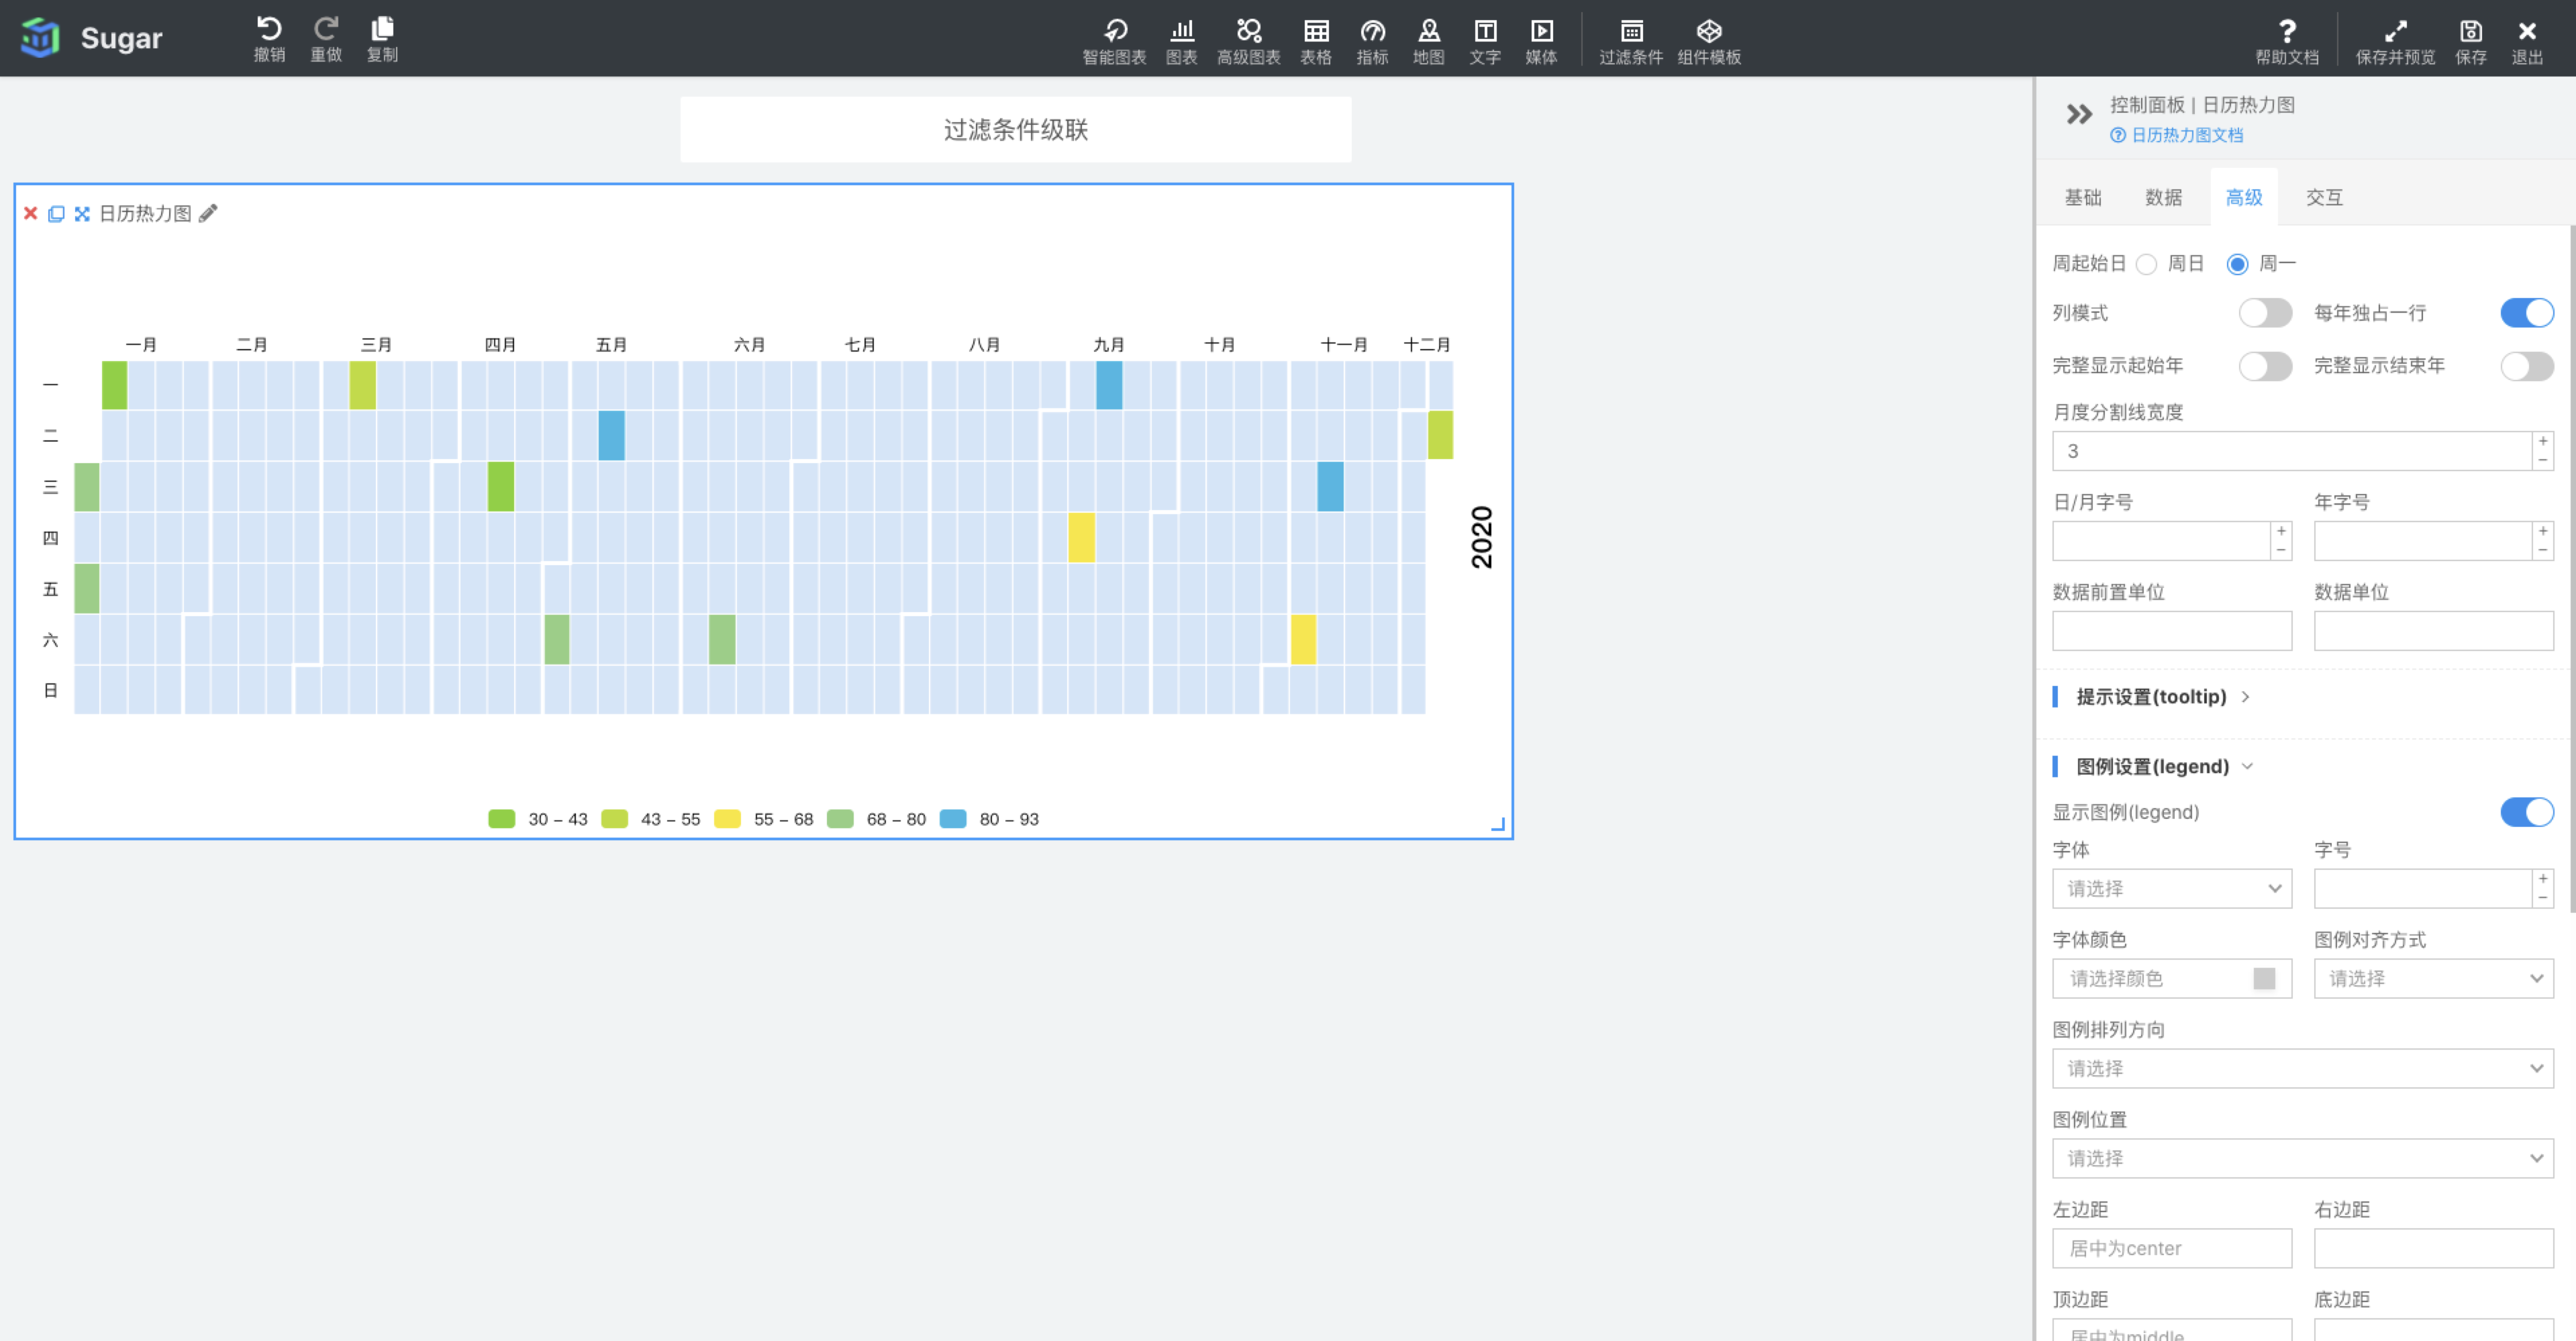Image resolution: width=2576 pixels, height=1341 pixels.
Task: Open the 日历热力图文档 help link
Action: (2186, 136)
